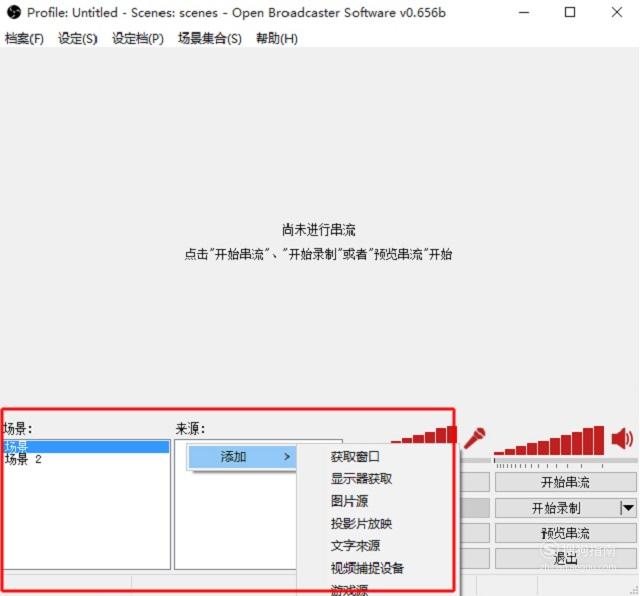
Task: Choose 投影片放映 from the add submenu
Action: pyautogui.click(x=361, y=523)
